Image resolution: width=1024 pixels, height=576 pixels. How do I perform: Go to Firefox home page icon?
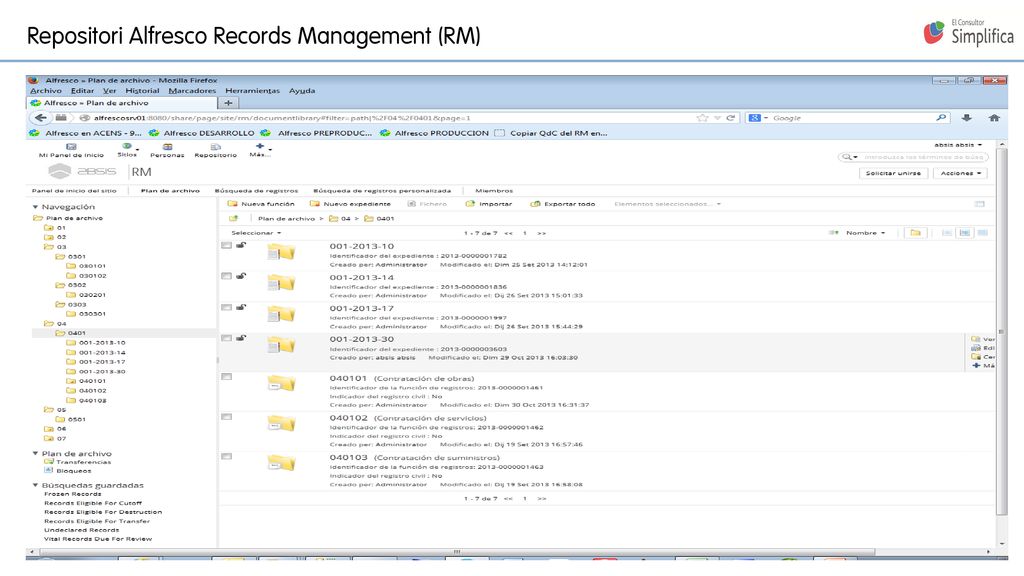click(x=994, y=118)
